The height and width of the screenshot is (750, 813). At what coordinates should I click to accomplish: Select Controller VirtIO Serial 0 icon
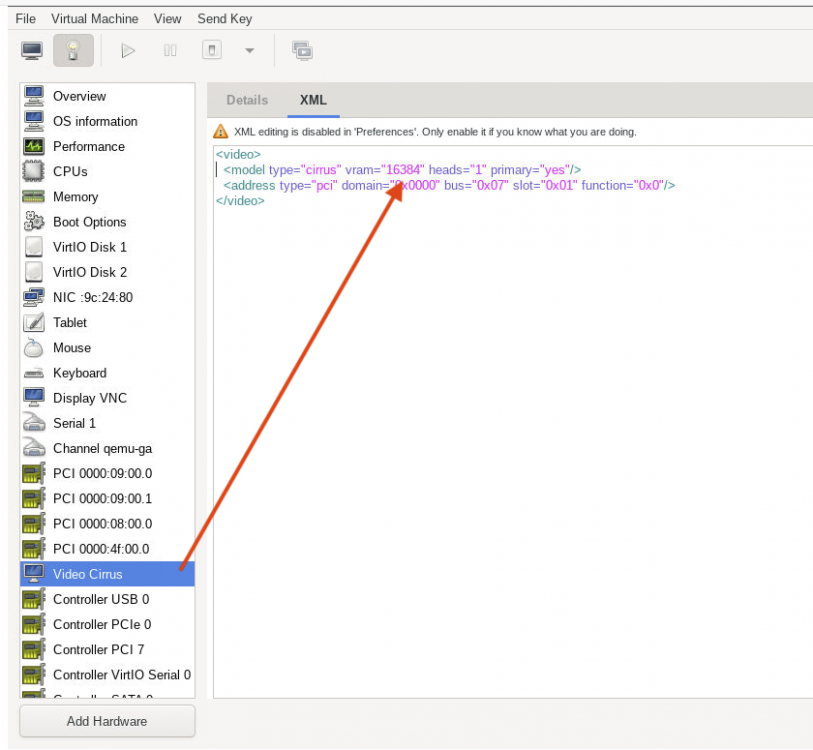pyautogui.click(x=34, y=674)
